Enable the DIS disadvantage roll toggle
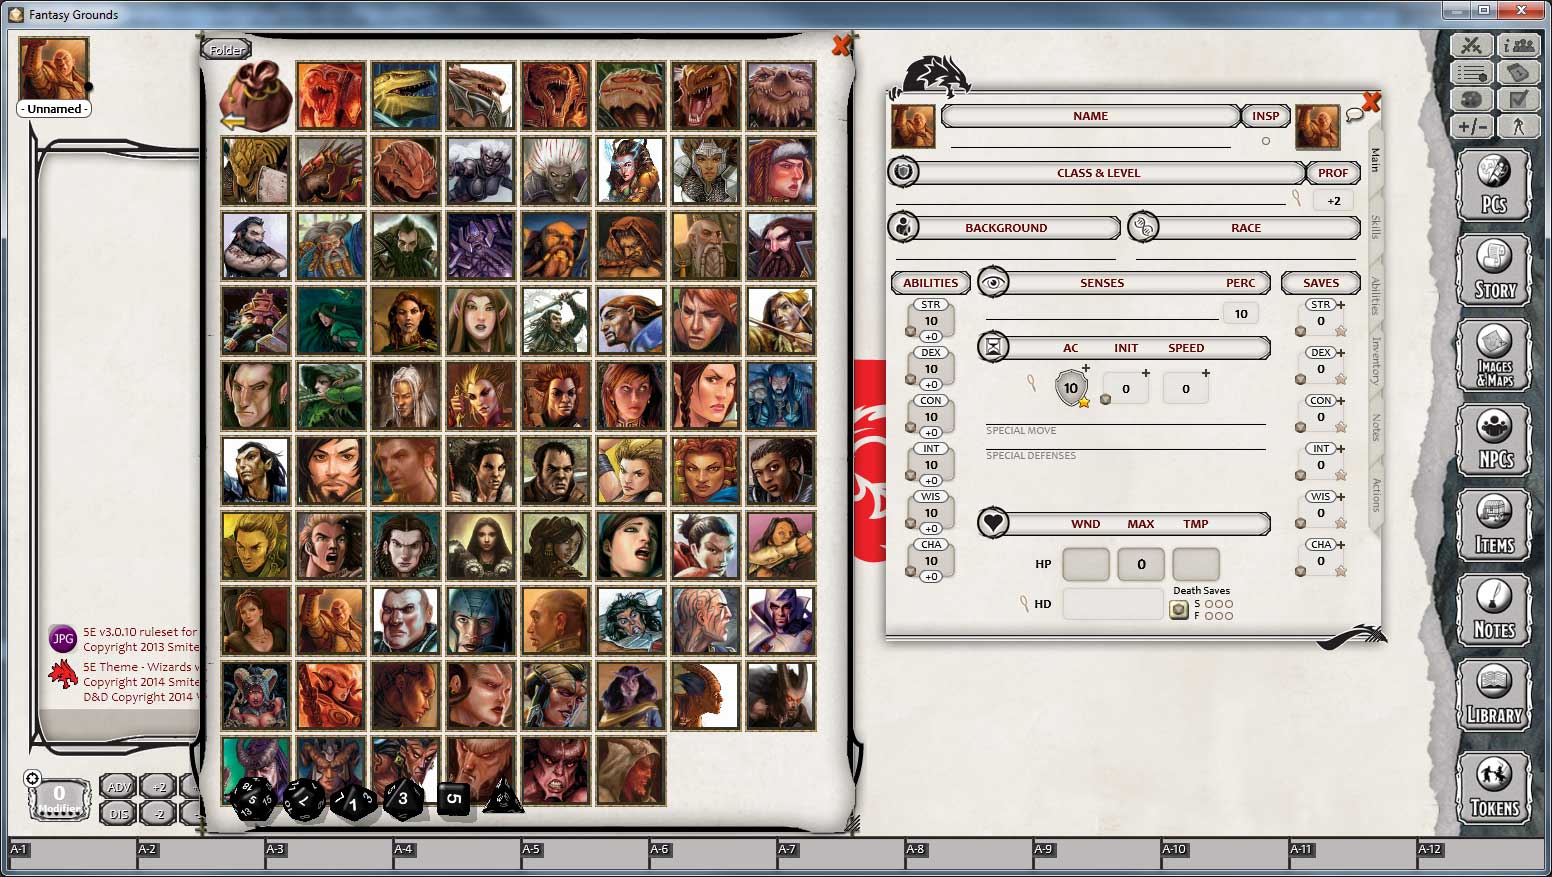 tap(117, 812)
